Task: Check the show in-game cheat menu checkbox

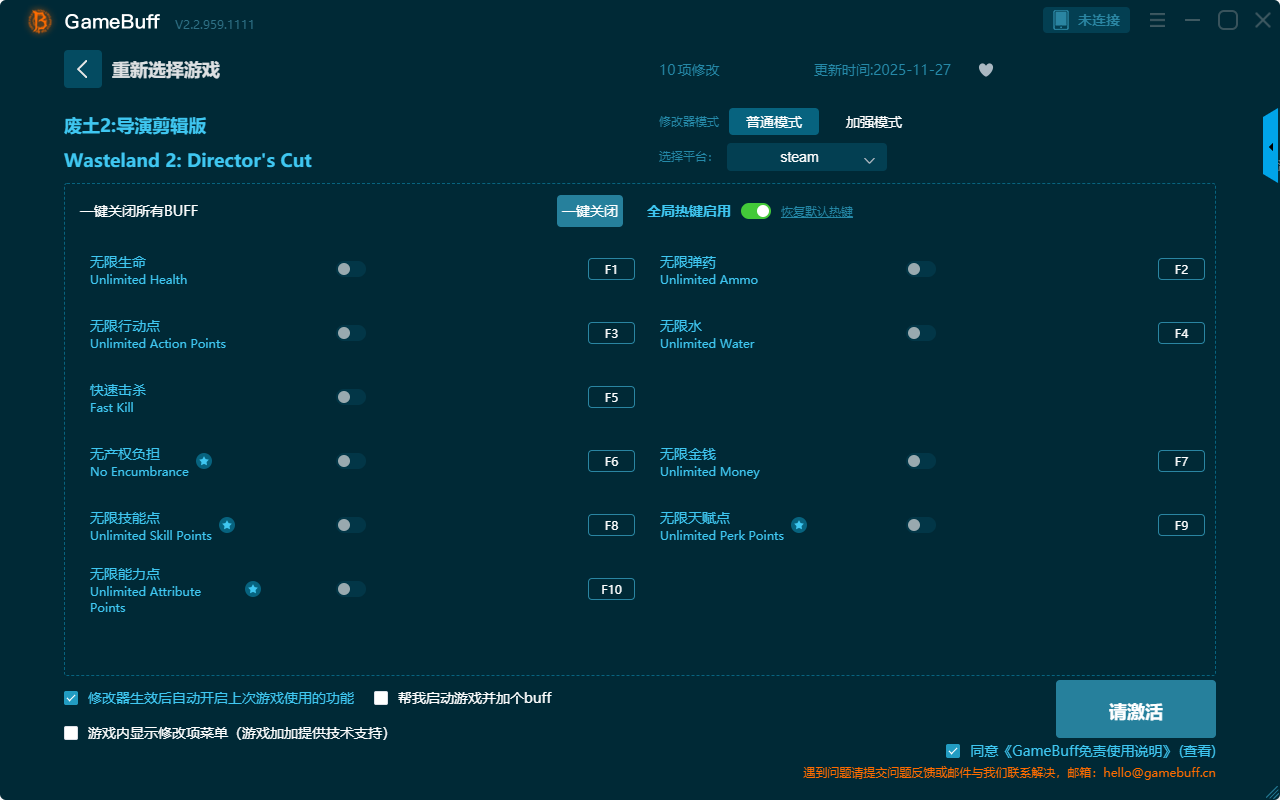Action: pos(71,733)
